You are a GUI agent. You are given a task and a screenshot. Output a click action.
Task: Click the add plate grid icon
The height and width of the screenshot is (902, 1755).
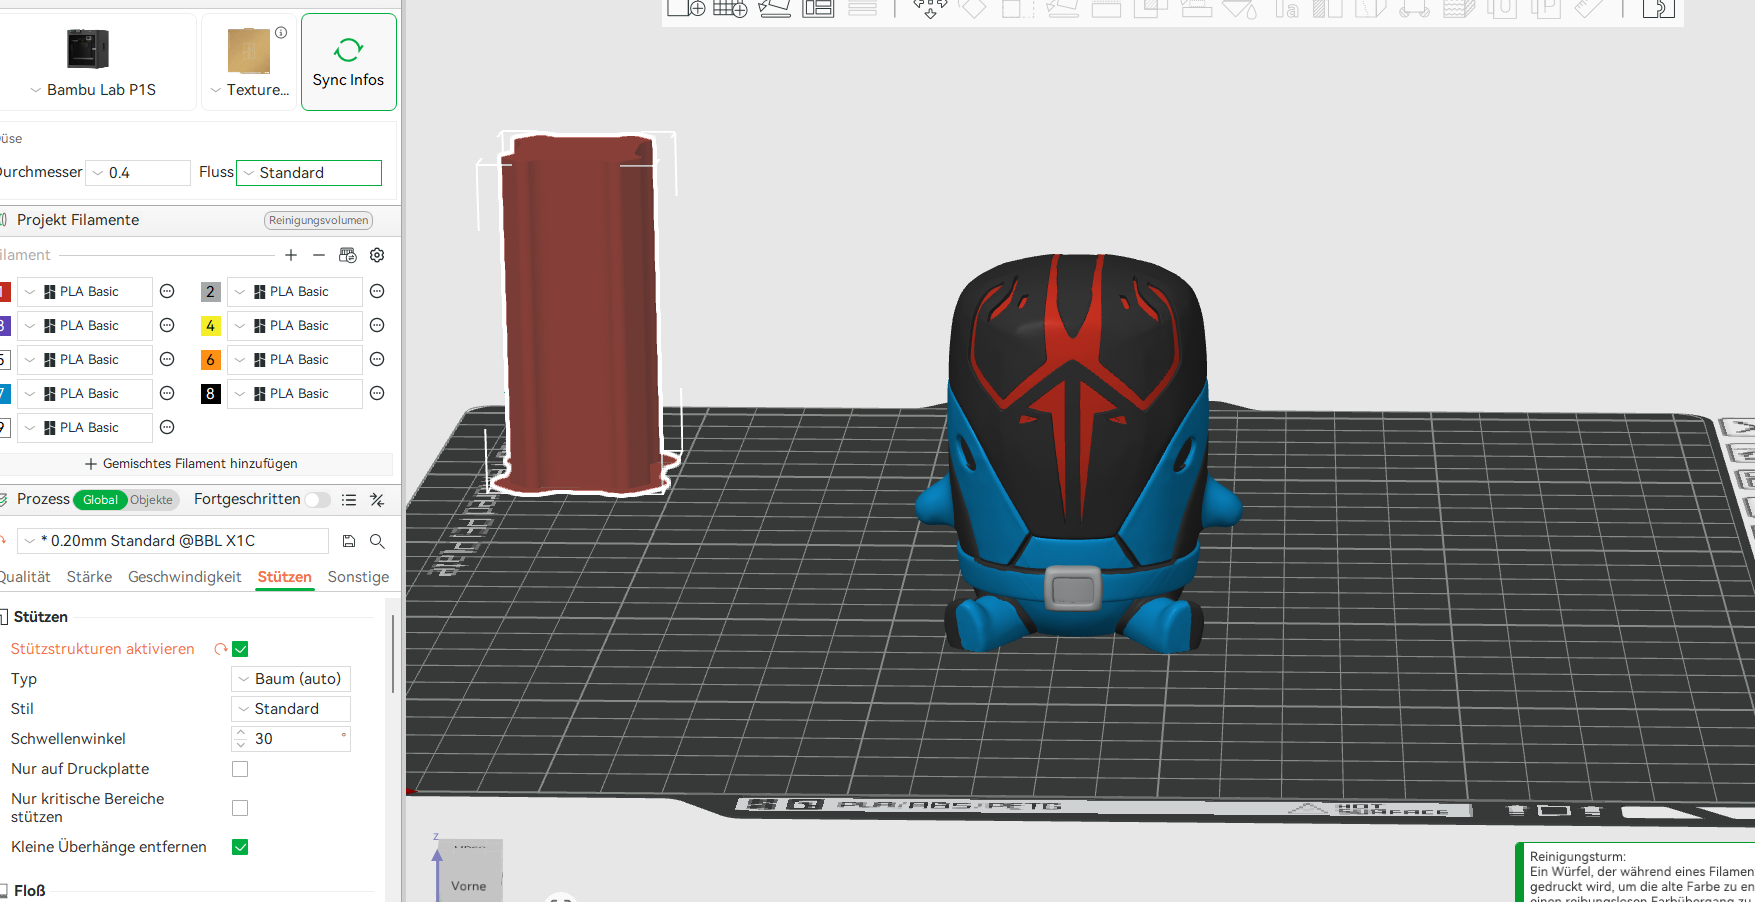point(730,8)
